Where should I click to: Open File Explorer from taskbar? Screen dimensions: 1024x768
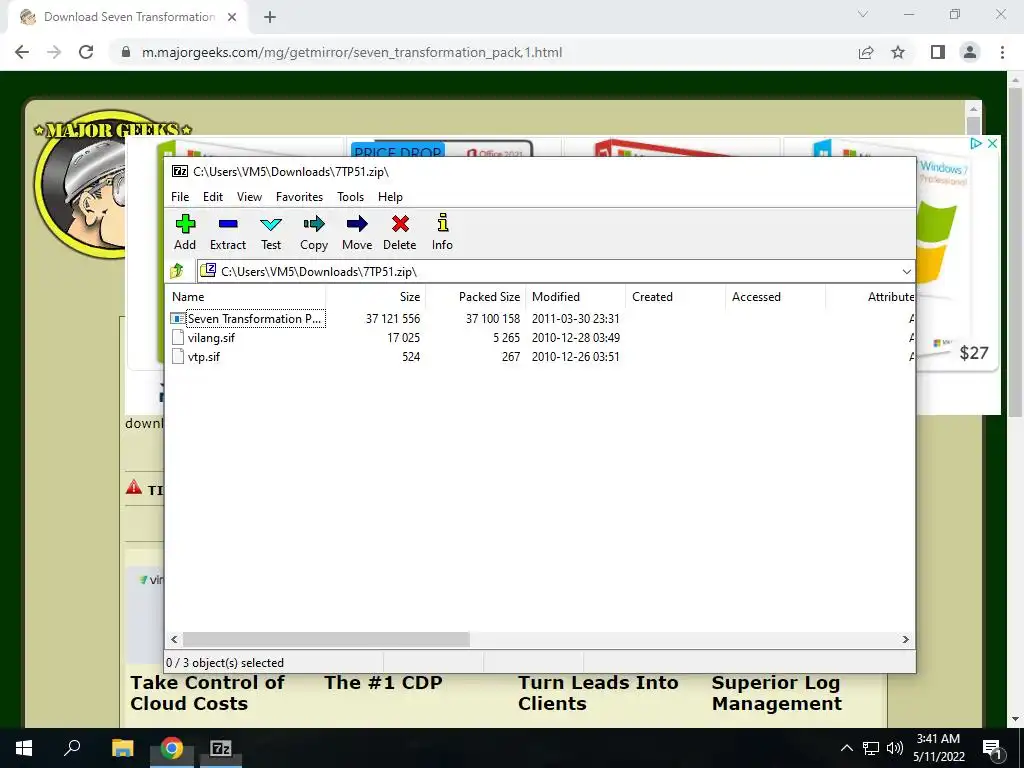click(122, 748)
